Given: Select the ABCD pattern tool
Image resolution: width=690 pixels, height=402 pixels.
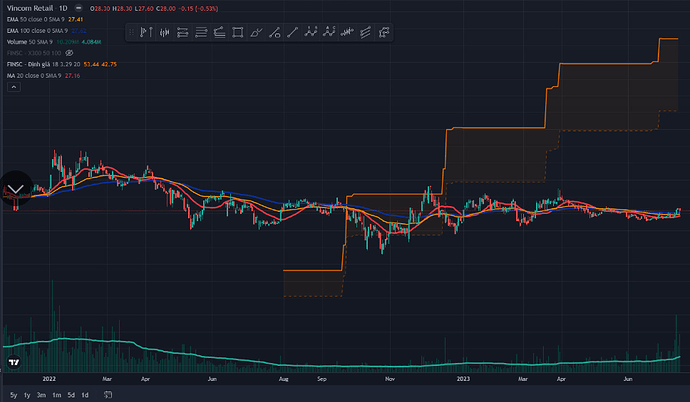Looking at the screenshot, I should tap(329, 32).
